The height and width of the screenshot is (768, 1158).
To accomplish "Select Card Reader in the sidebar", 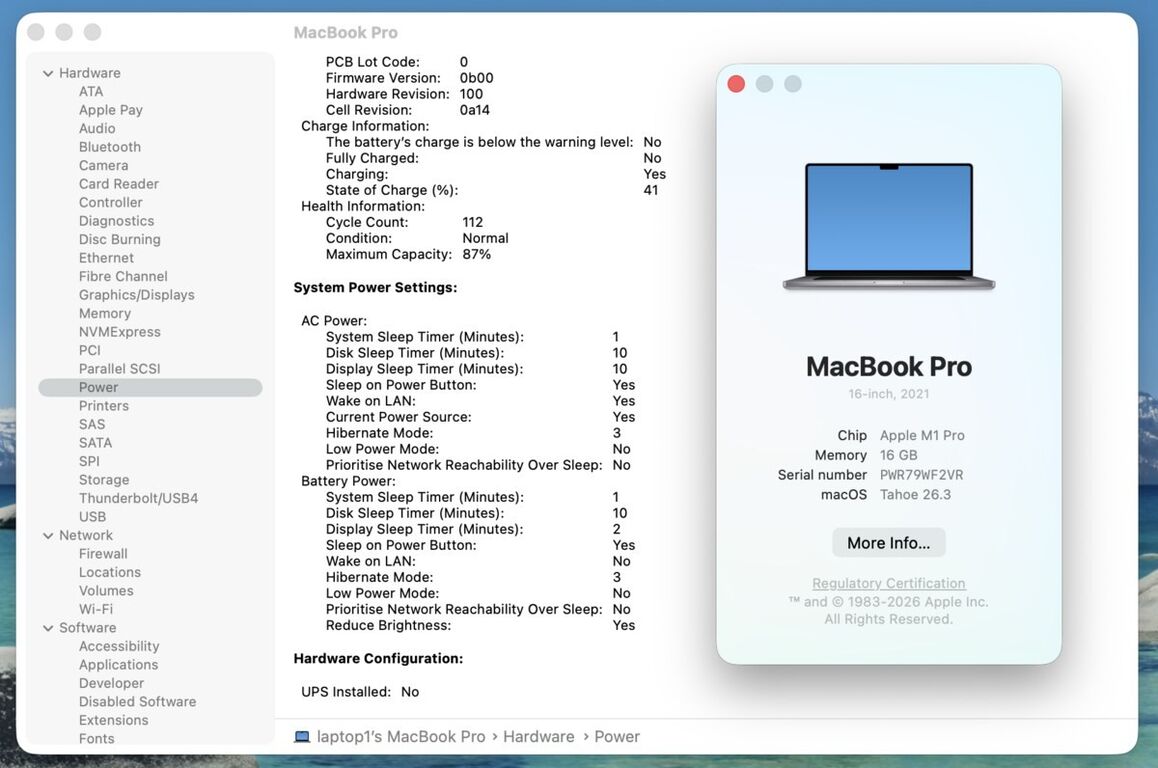I will point(119,184).
